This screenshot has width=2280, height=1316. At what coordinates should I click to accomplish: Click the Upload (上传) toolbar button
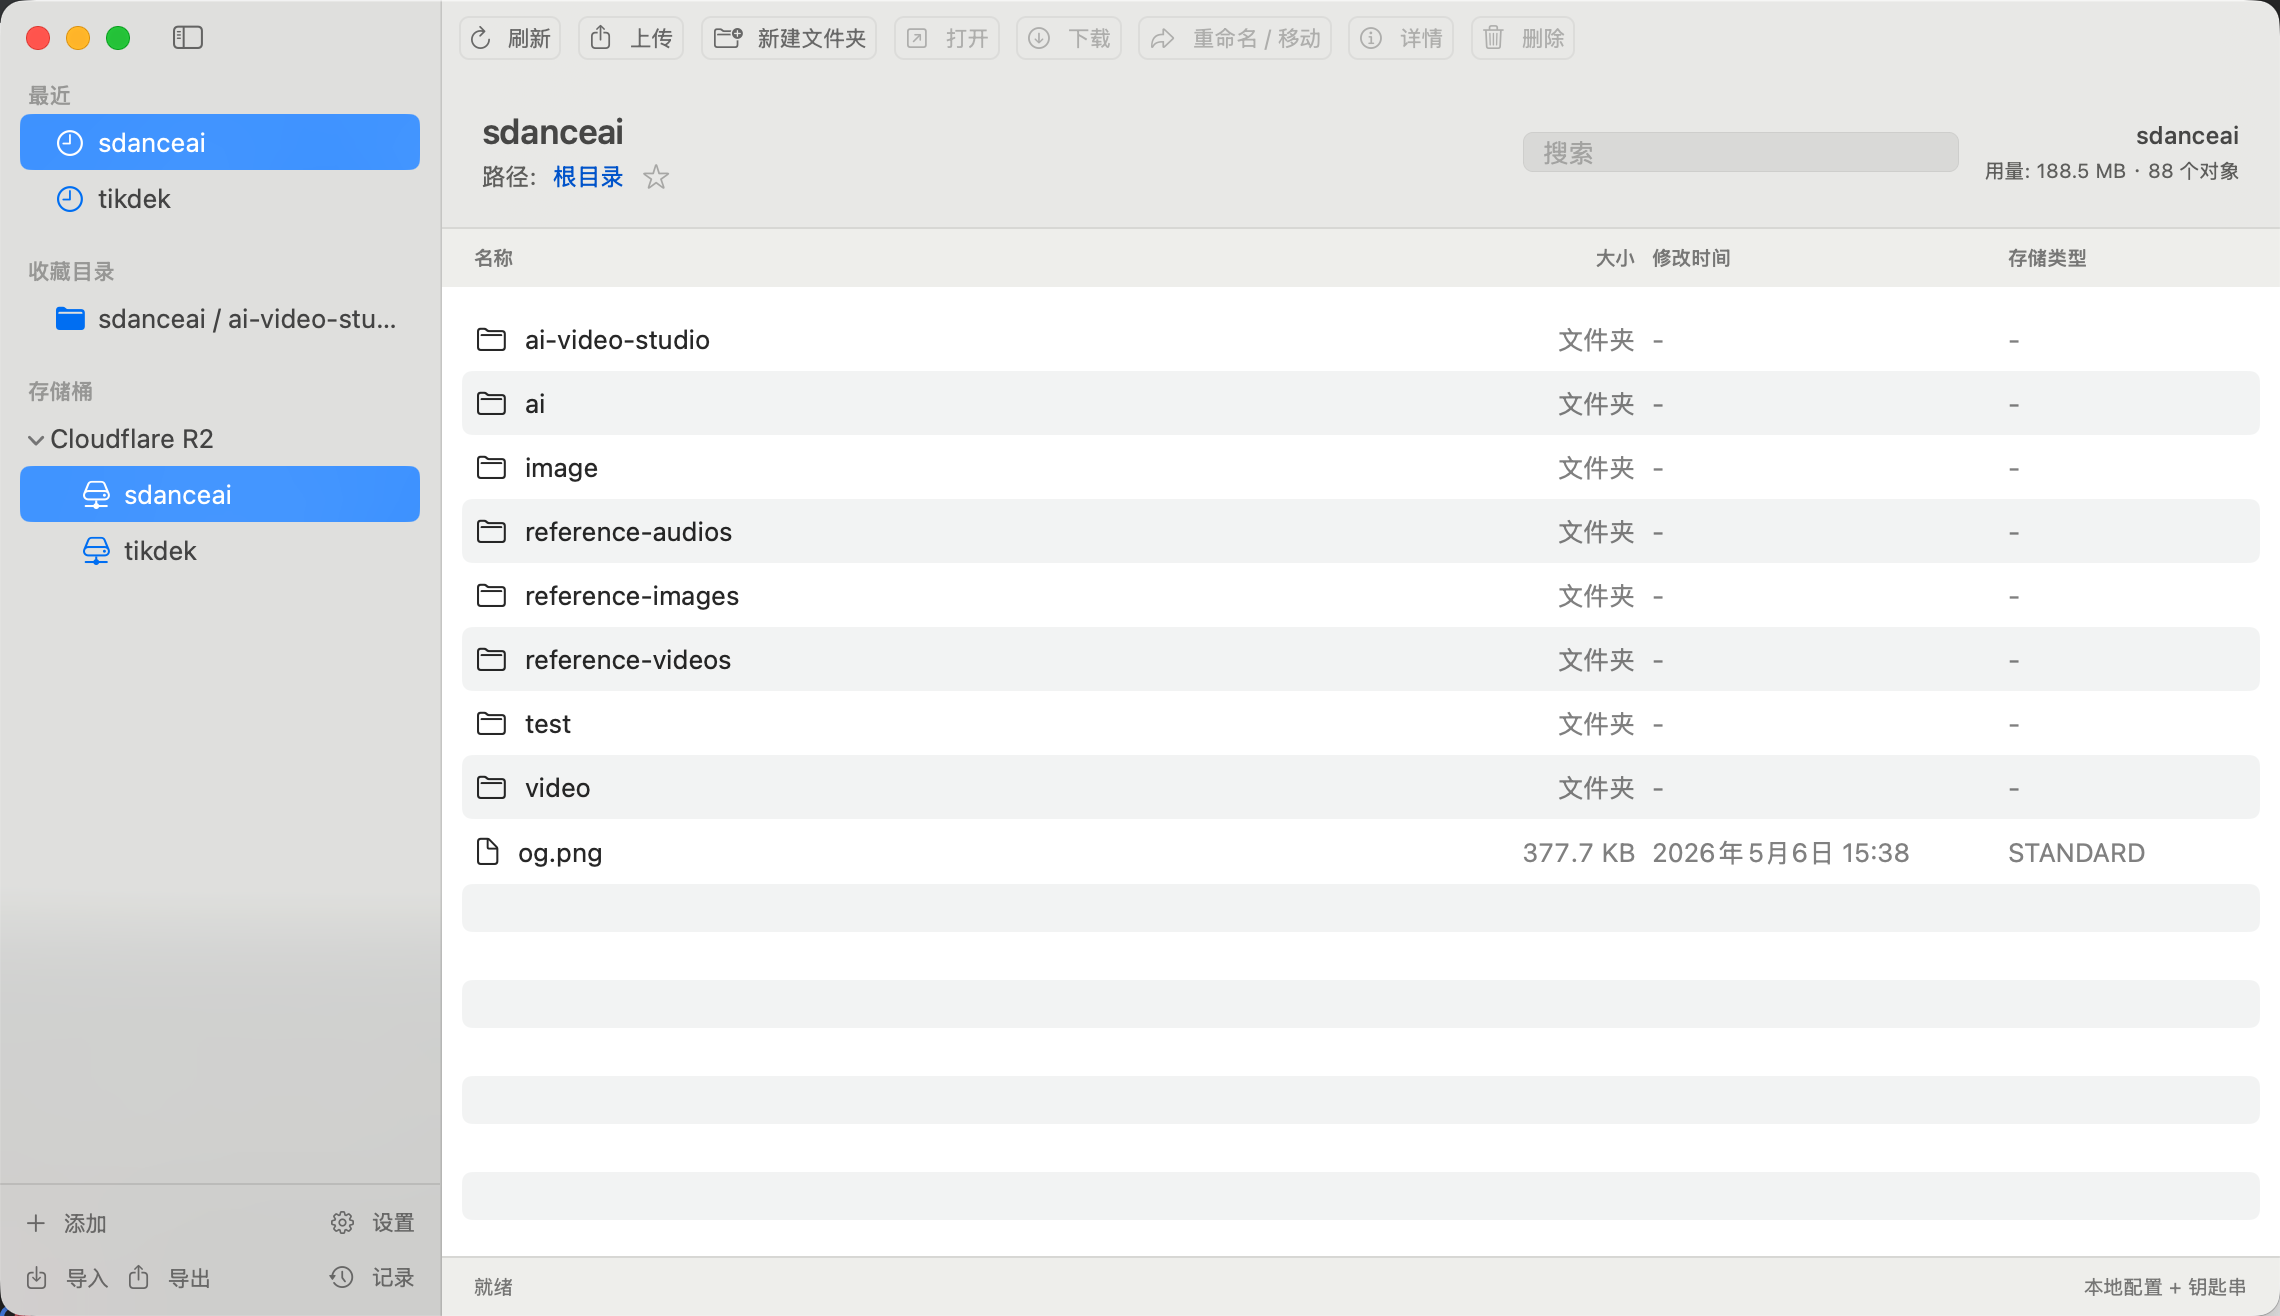point(631,38)
